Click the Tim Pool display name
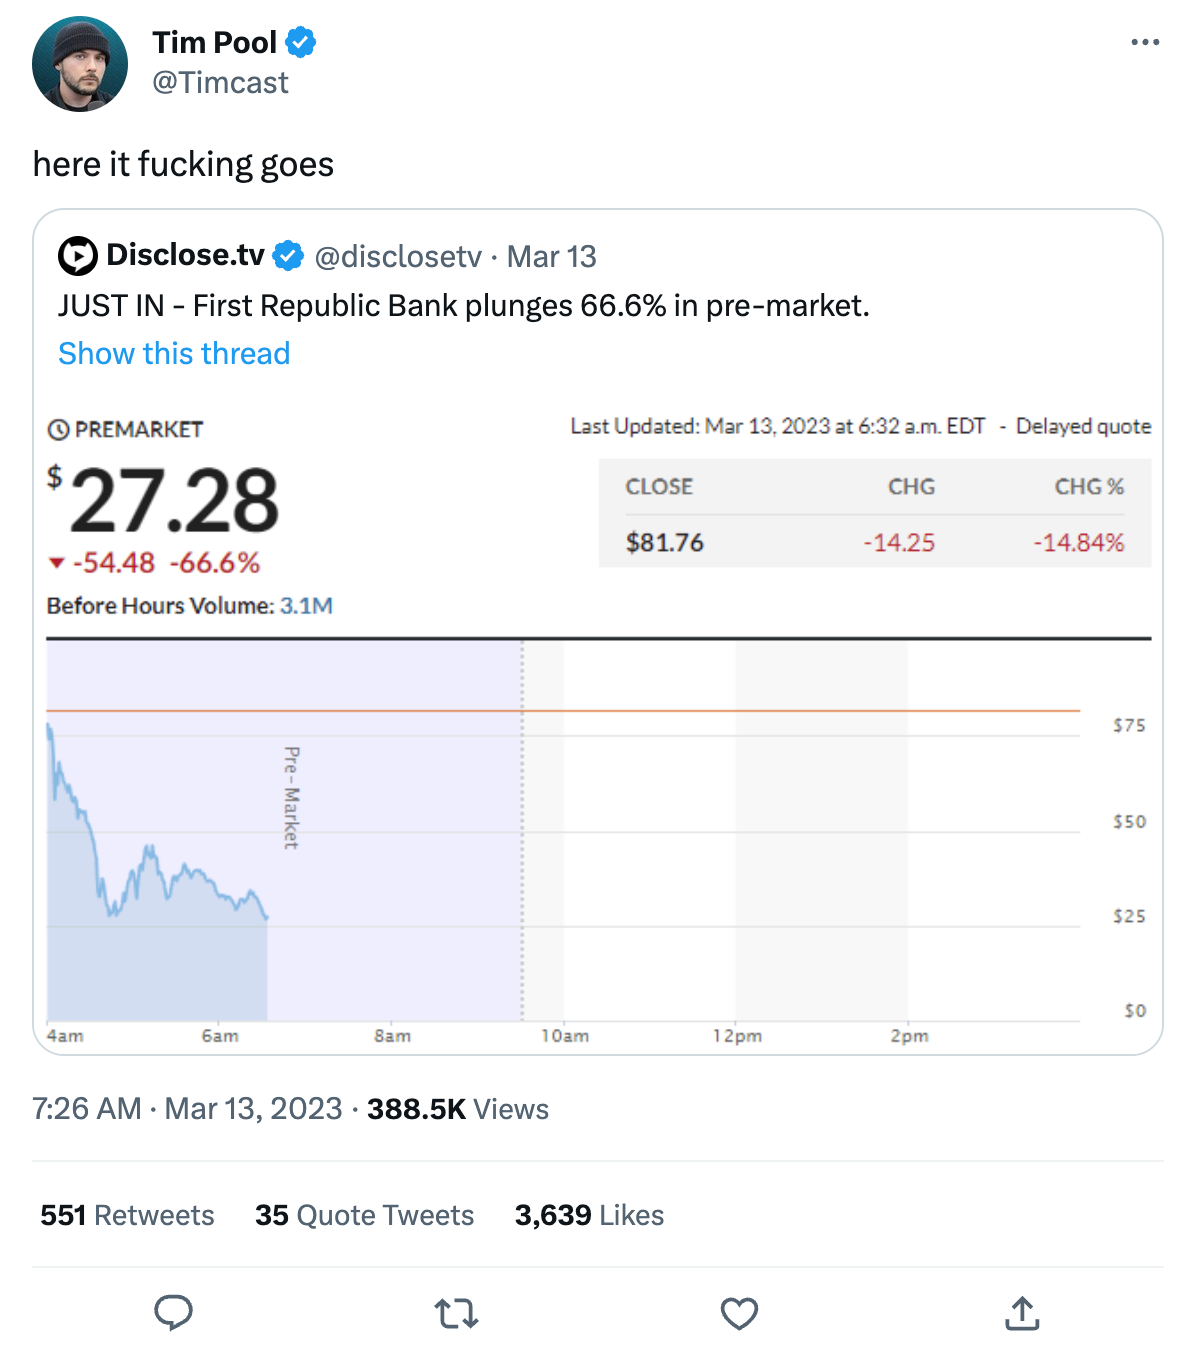 pos(214,42)
